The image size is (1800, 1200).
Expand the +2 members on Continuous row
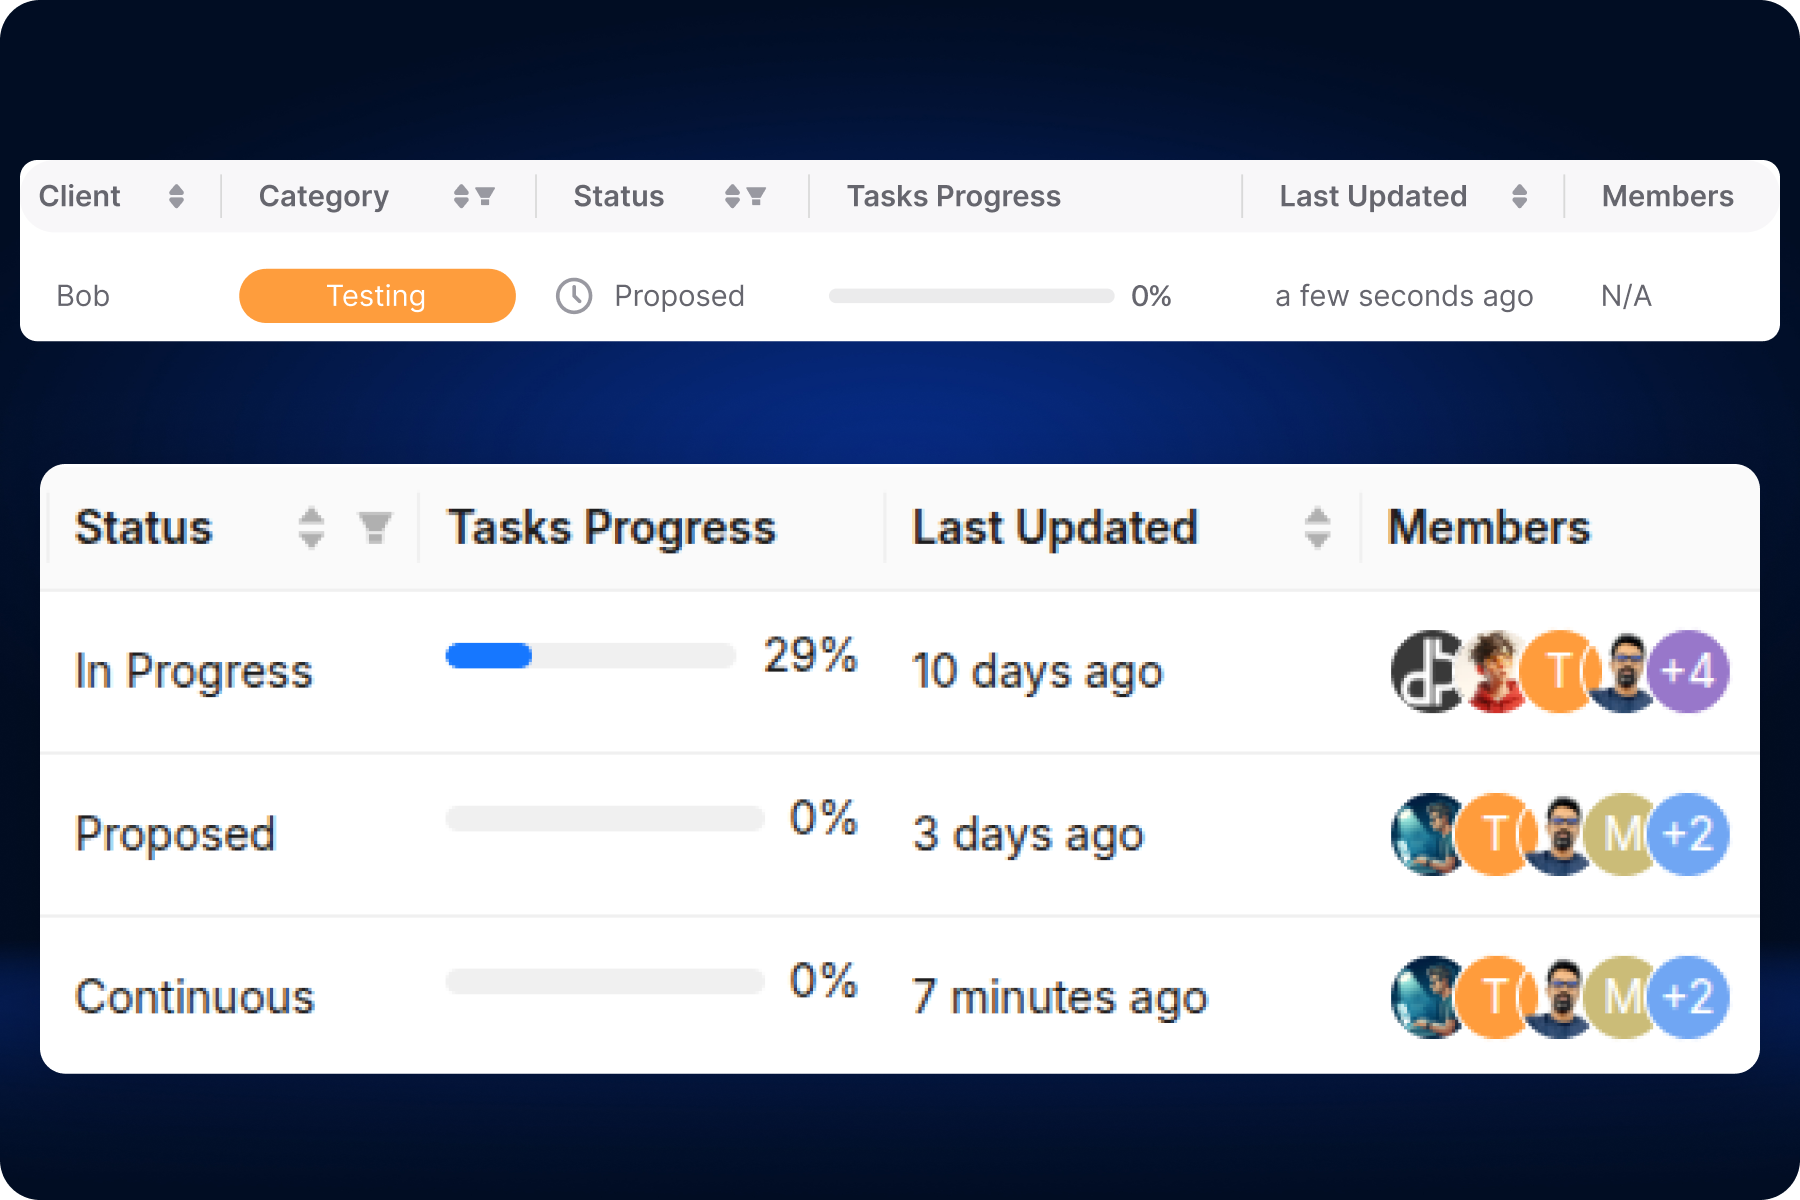click(x=1689, y=996)
